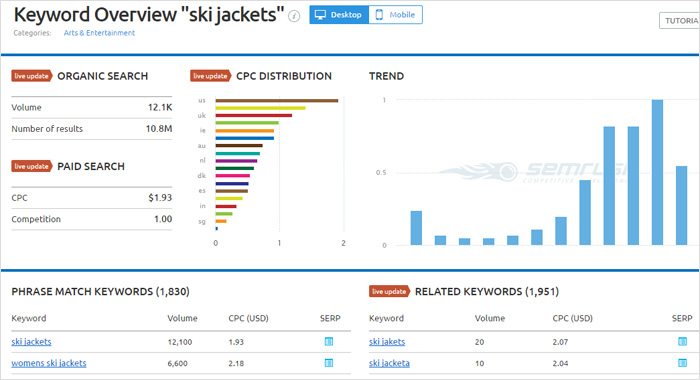View SERP snapshot for the ski jakets row
Viewport: 700px width, 380px height.
[x=682, y=342]
